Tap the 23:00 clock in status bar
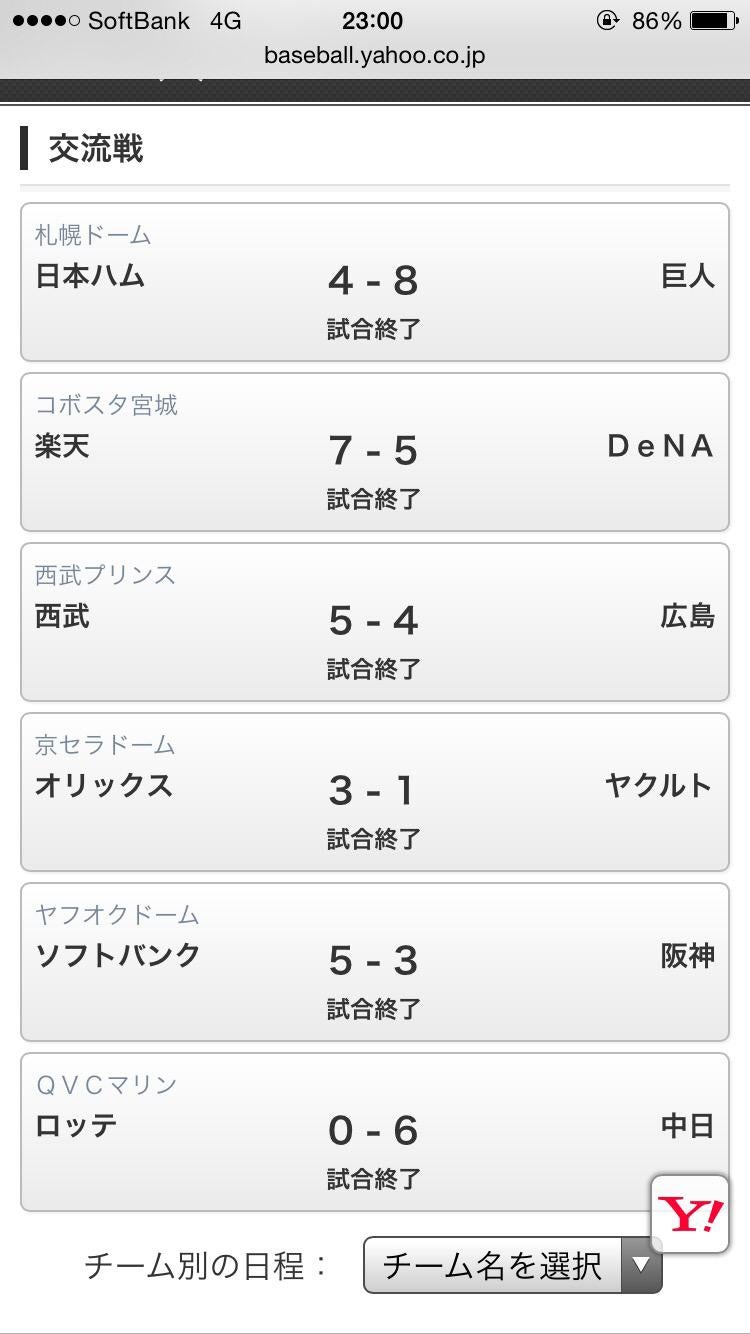The width and height of the screenshot is (750, 1334). click(372, 21)
